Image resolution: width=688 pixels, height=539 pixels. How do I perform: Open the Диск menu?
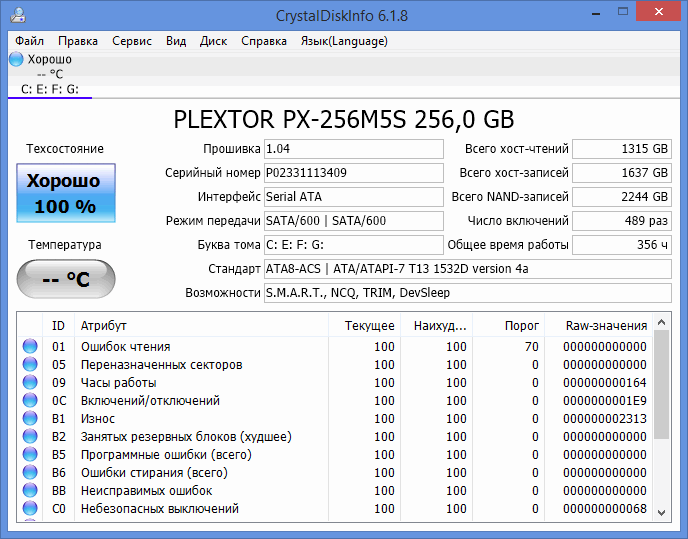coord(213,41)
